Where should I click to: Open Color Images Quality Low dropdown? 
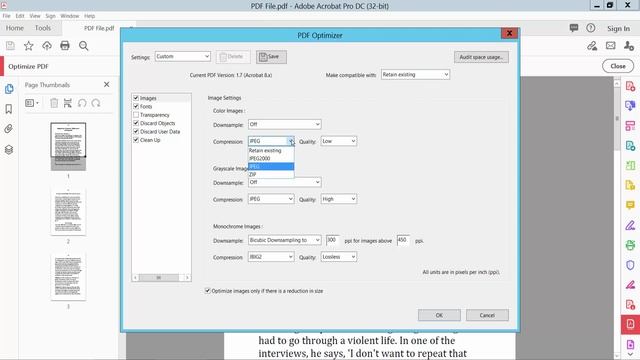(x=339, y=141)
